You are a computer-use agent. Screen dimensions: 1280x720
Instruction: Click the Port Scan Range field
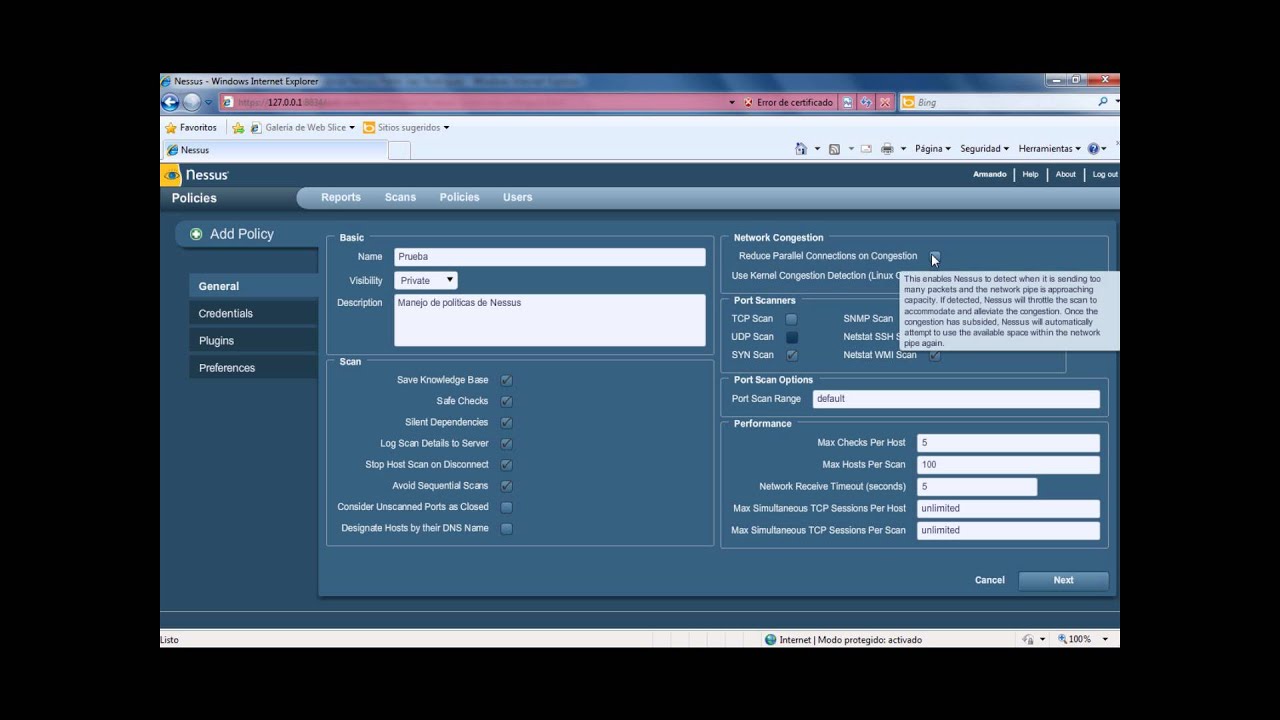click(x=956, y=399)
